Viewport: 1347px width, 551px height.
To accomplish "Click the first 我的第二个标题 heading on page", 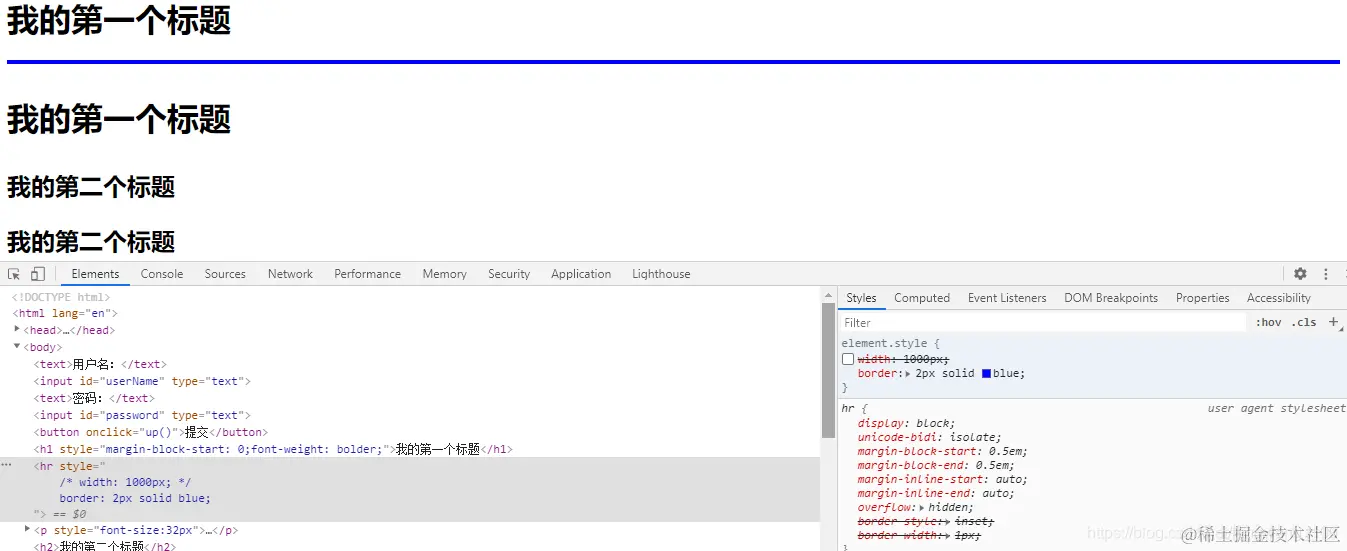I will [91, 187].
